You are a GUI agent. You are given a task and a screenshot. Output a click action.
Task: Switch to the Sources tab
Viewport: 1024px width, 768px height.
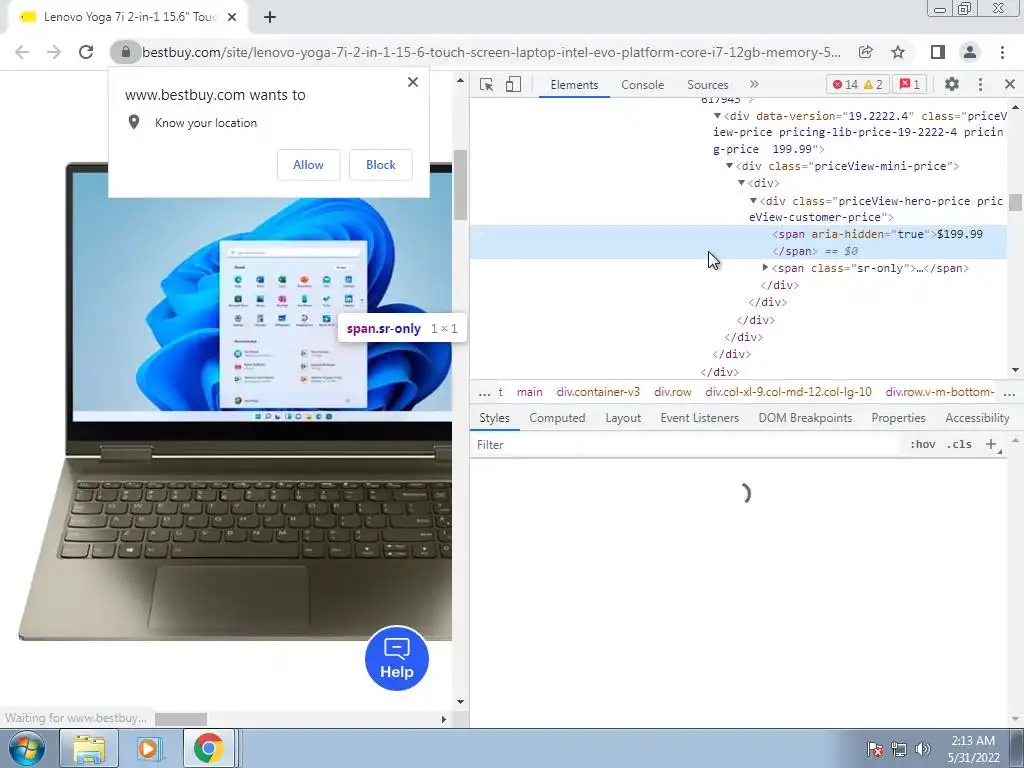[x=707, y=85]
